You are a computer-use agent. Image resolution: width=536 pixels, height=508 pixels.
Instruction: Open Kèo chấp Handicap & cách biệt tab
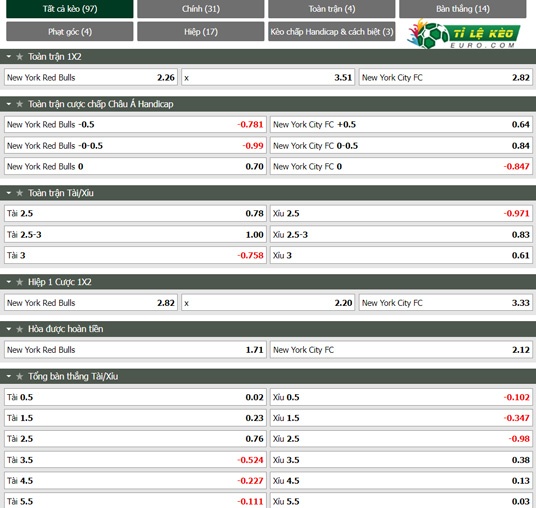(332, 32)
